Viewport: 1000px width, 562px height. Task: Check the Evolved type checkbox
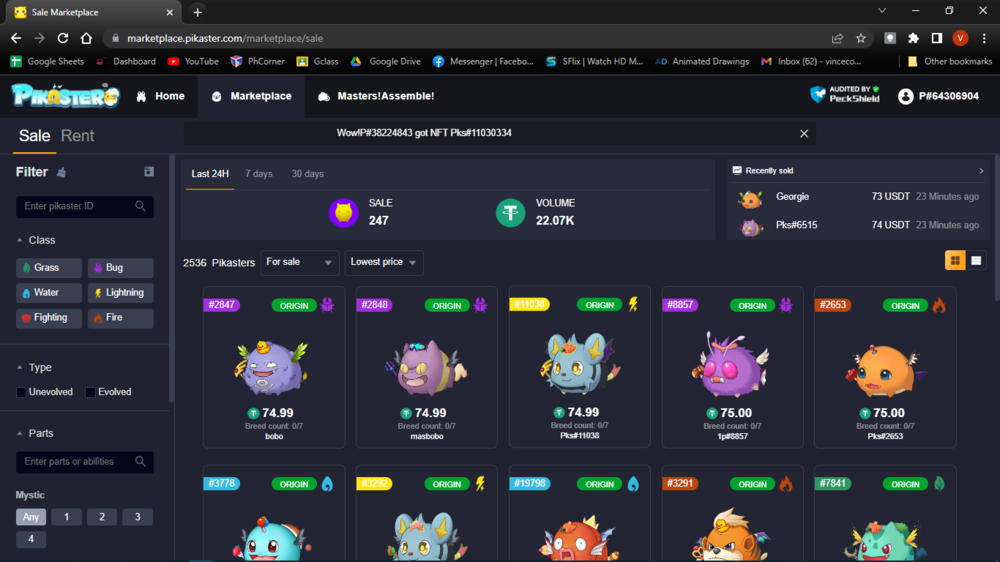pyautogui.click(x=91, y=392)
